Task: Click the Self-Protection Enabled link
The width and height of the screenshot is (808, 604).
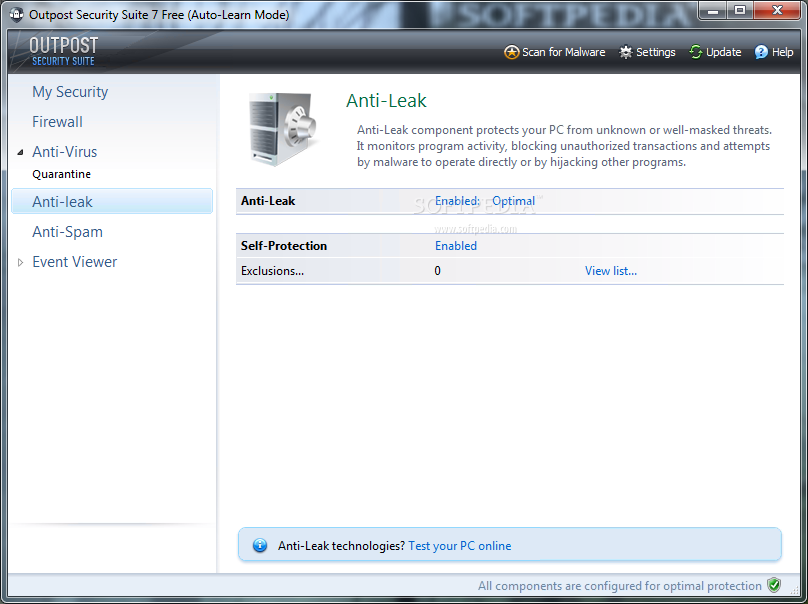Action: (456, 246)
